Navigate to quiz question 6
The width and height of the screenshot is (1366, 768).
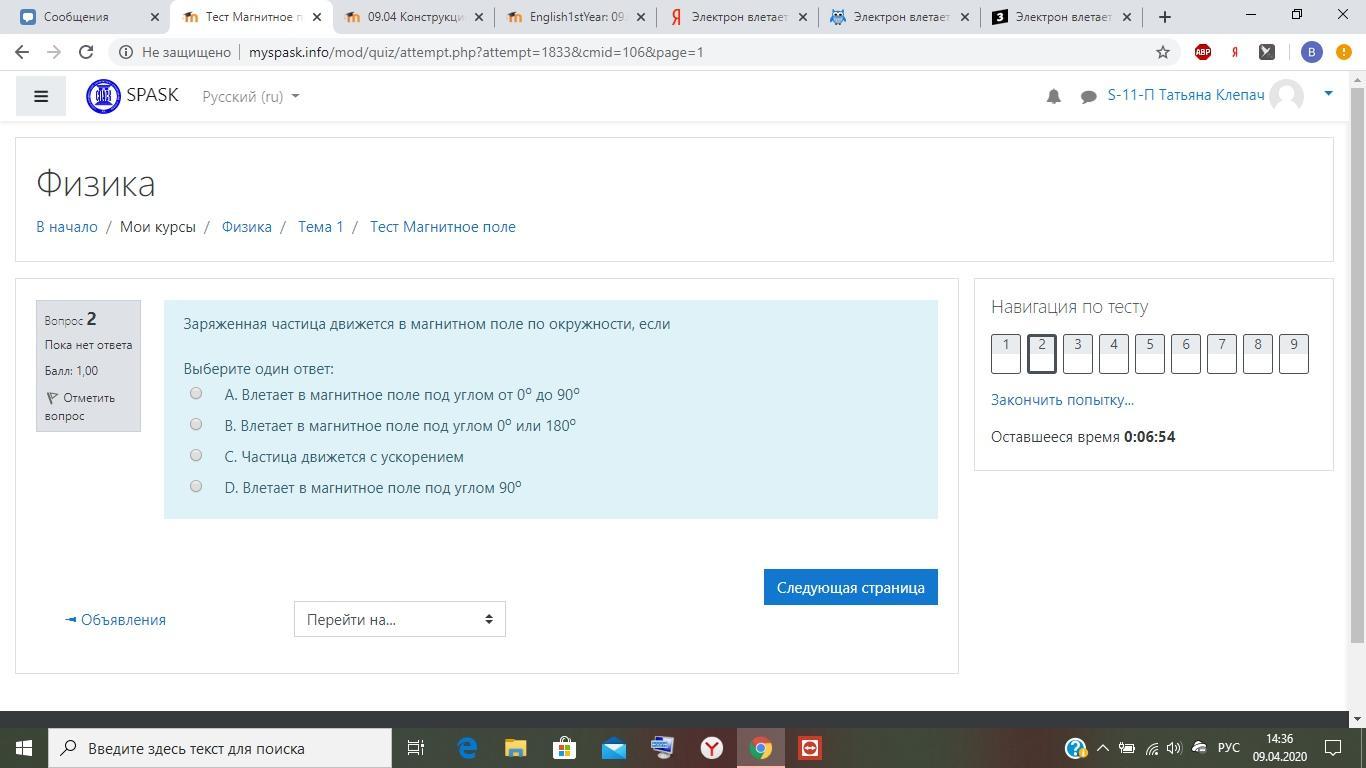1186,353
